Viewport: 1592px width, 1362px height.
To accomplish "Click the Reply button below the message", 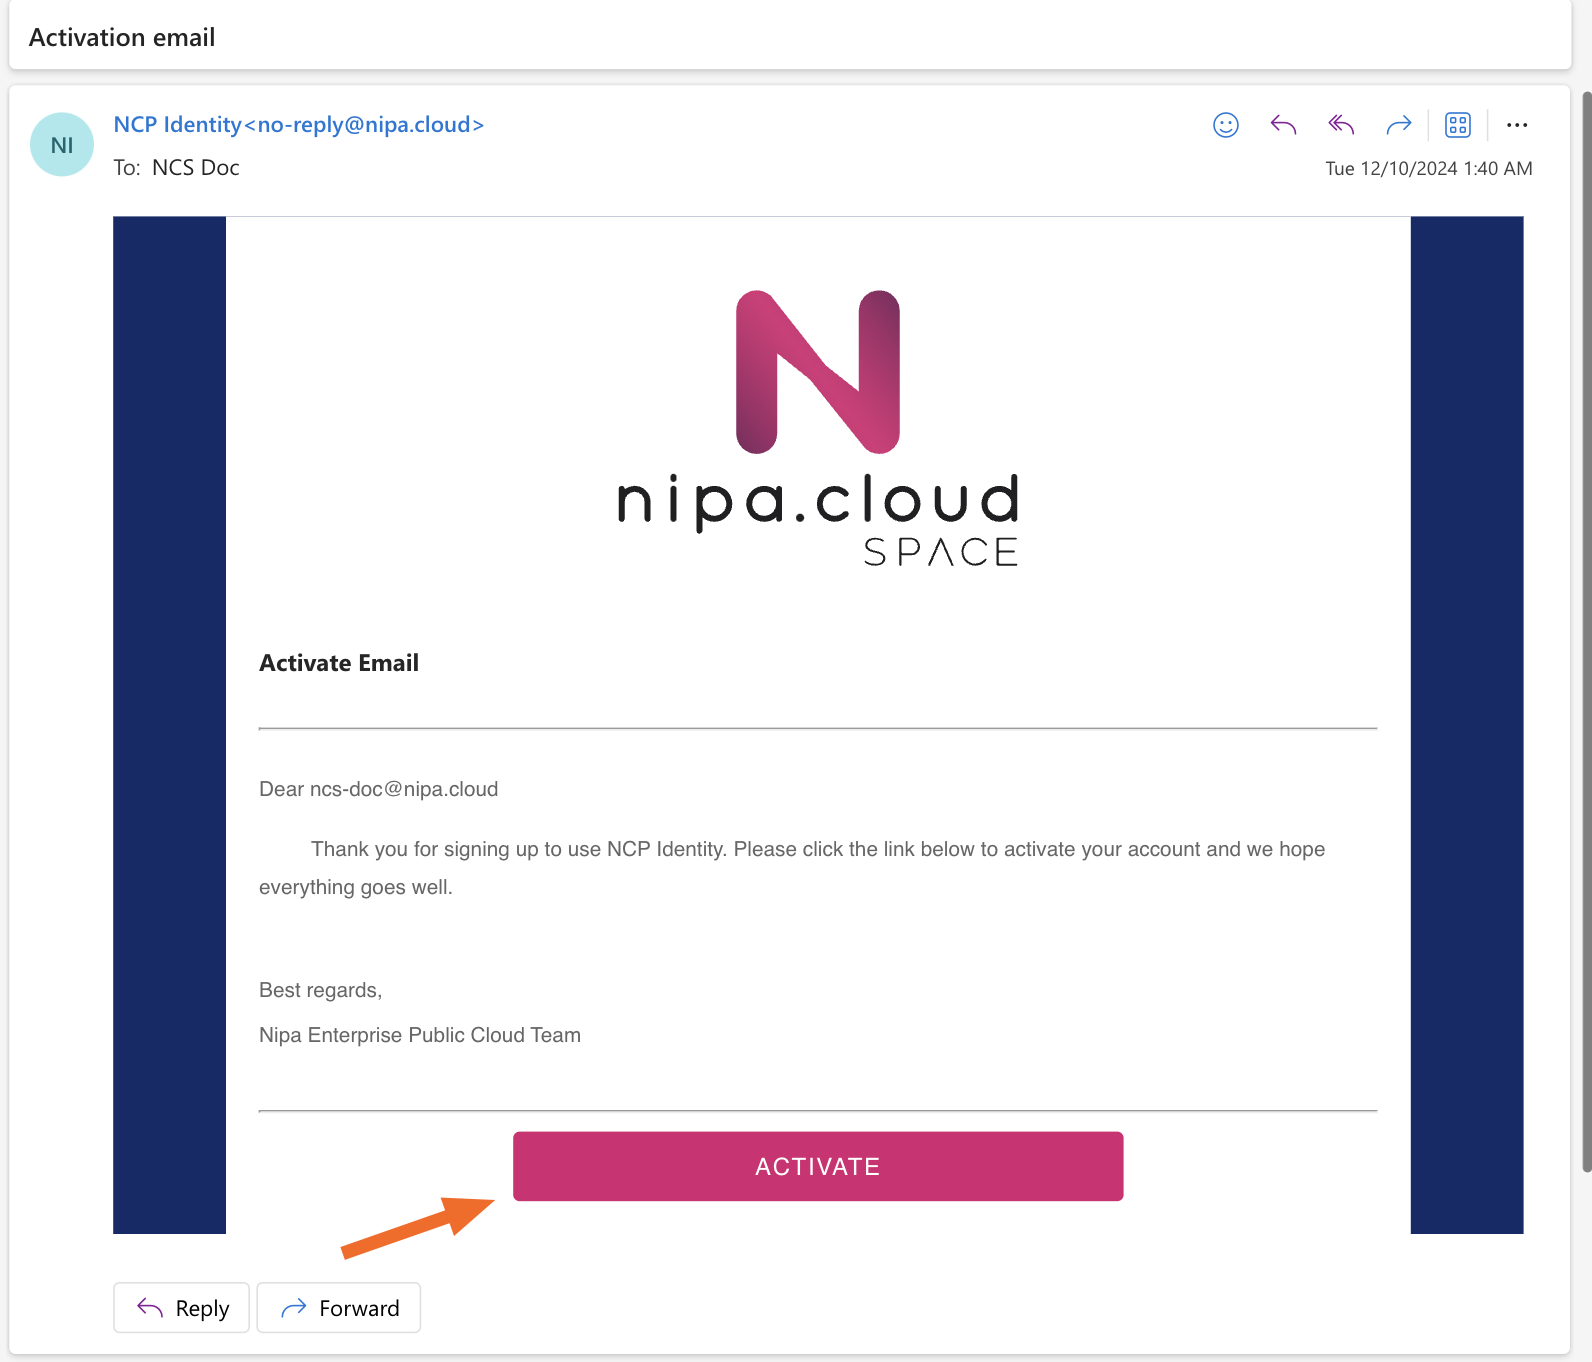I will pyautogui.click(x=182, y=1308).
